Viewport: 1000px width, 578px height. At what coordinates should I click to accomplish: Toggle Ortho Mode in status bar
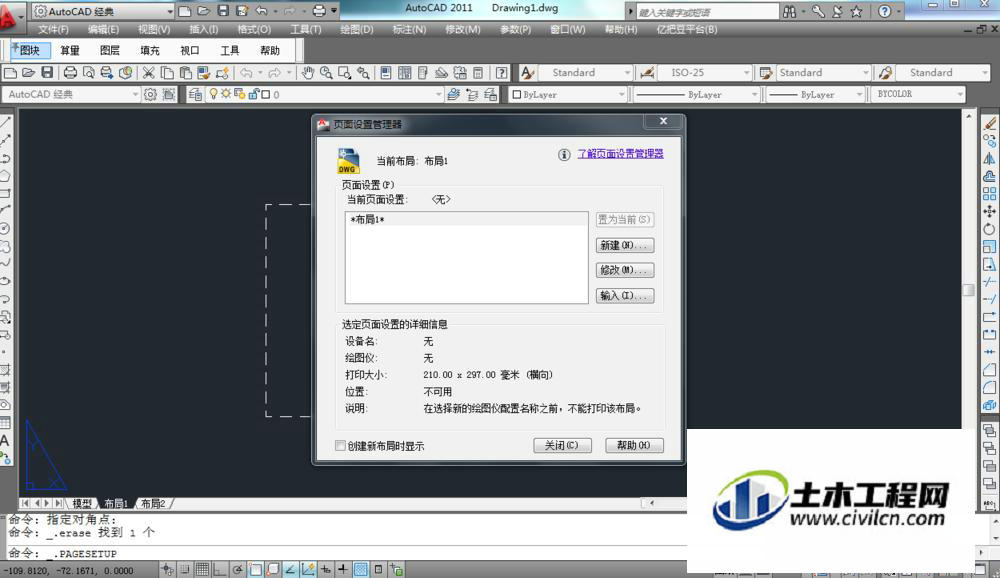tap(220, 569)
